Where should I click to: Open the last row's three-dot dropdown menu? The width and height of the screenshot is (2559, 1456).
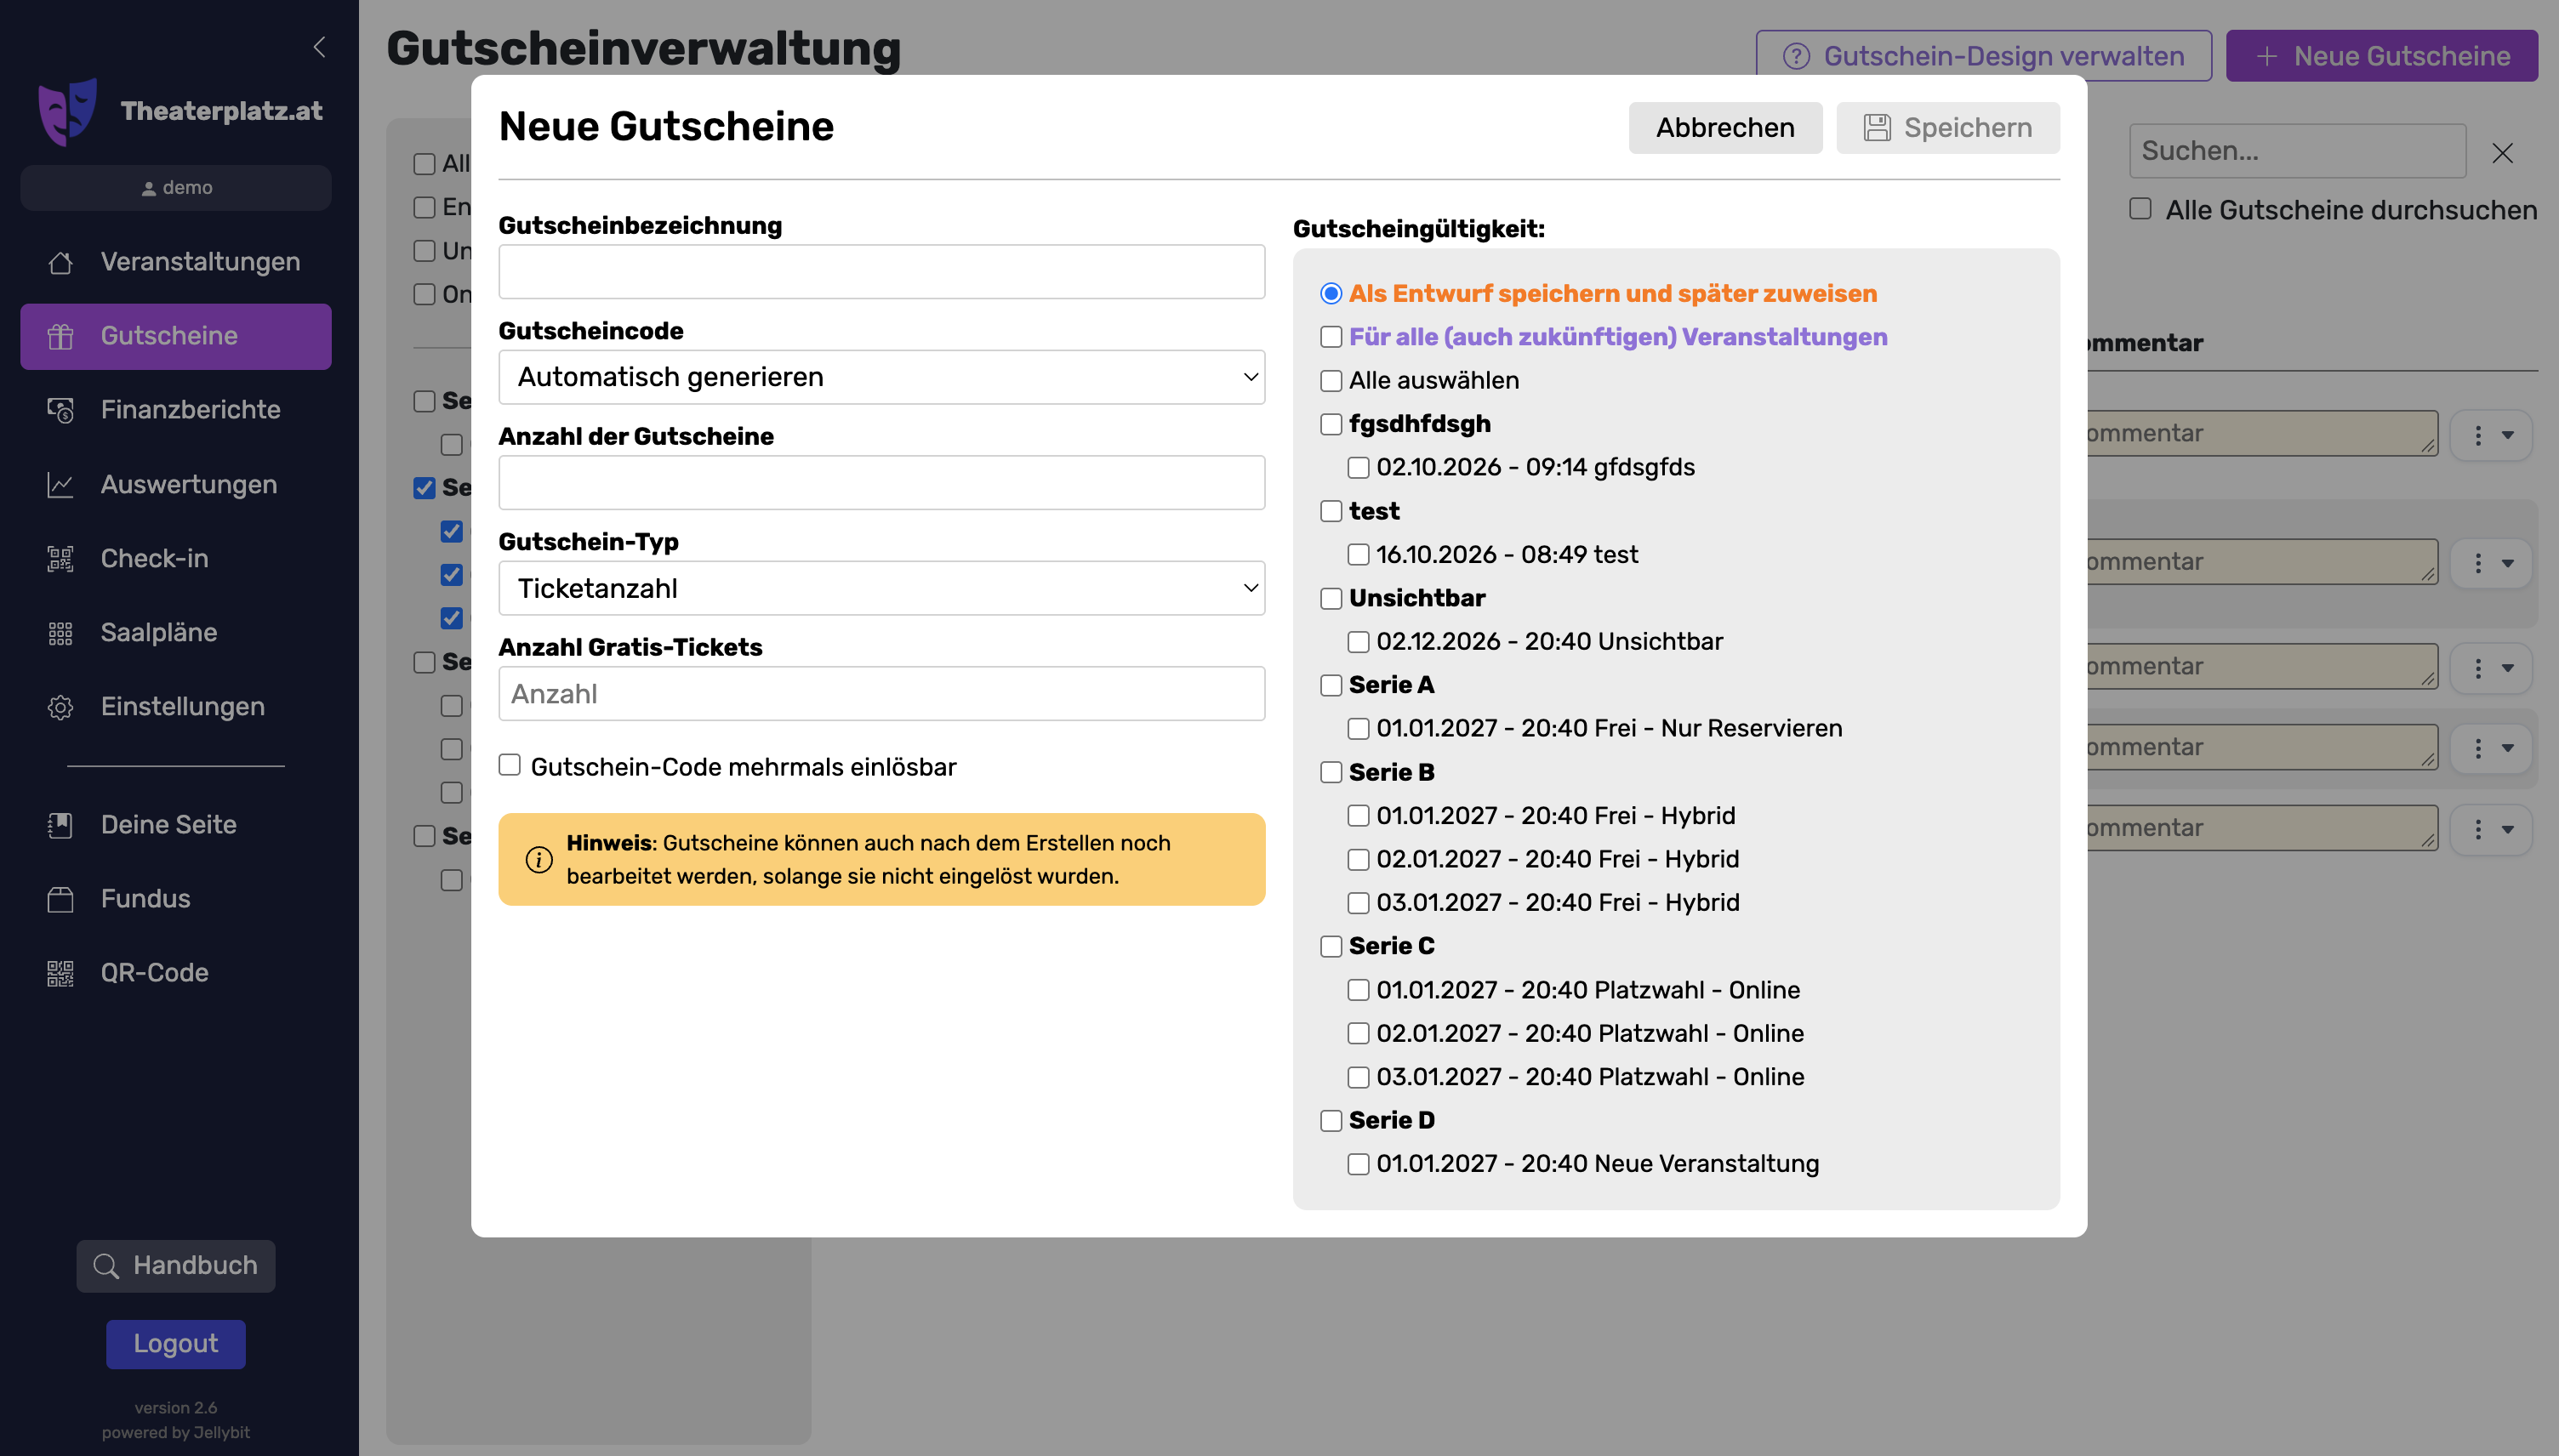point(2491,829)
